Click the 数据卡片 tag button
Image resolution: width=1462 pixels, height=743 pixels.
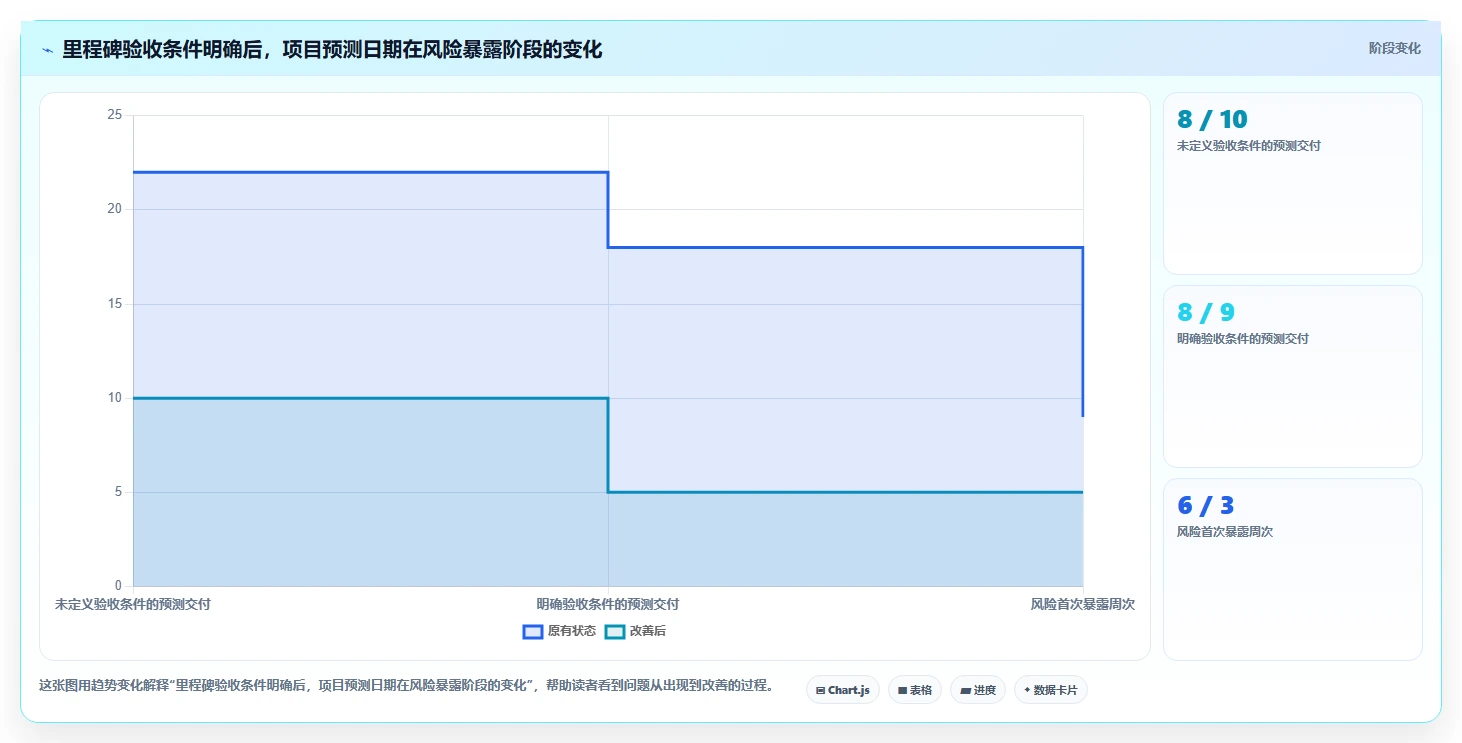pyautogui.click(x=1051, y=690)
